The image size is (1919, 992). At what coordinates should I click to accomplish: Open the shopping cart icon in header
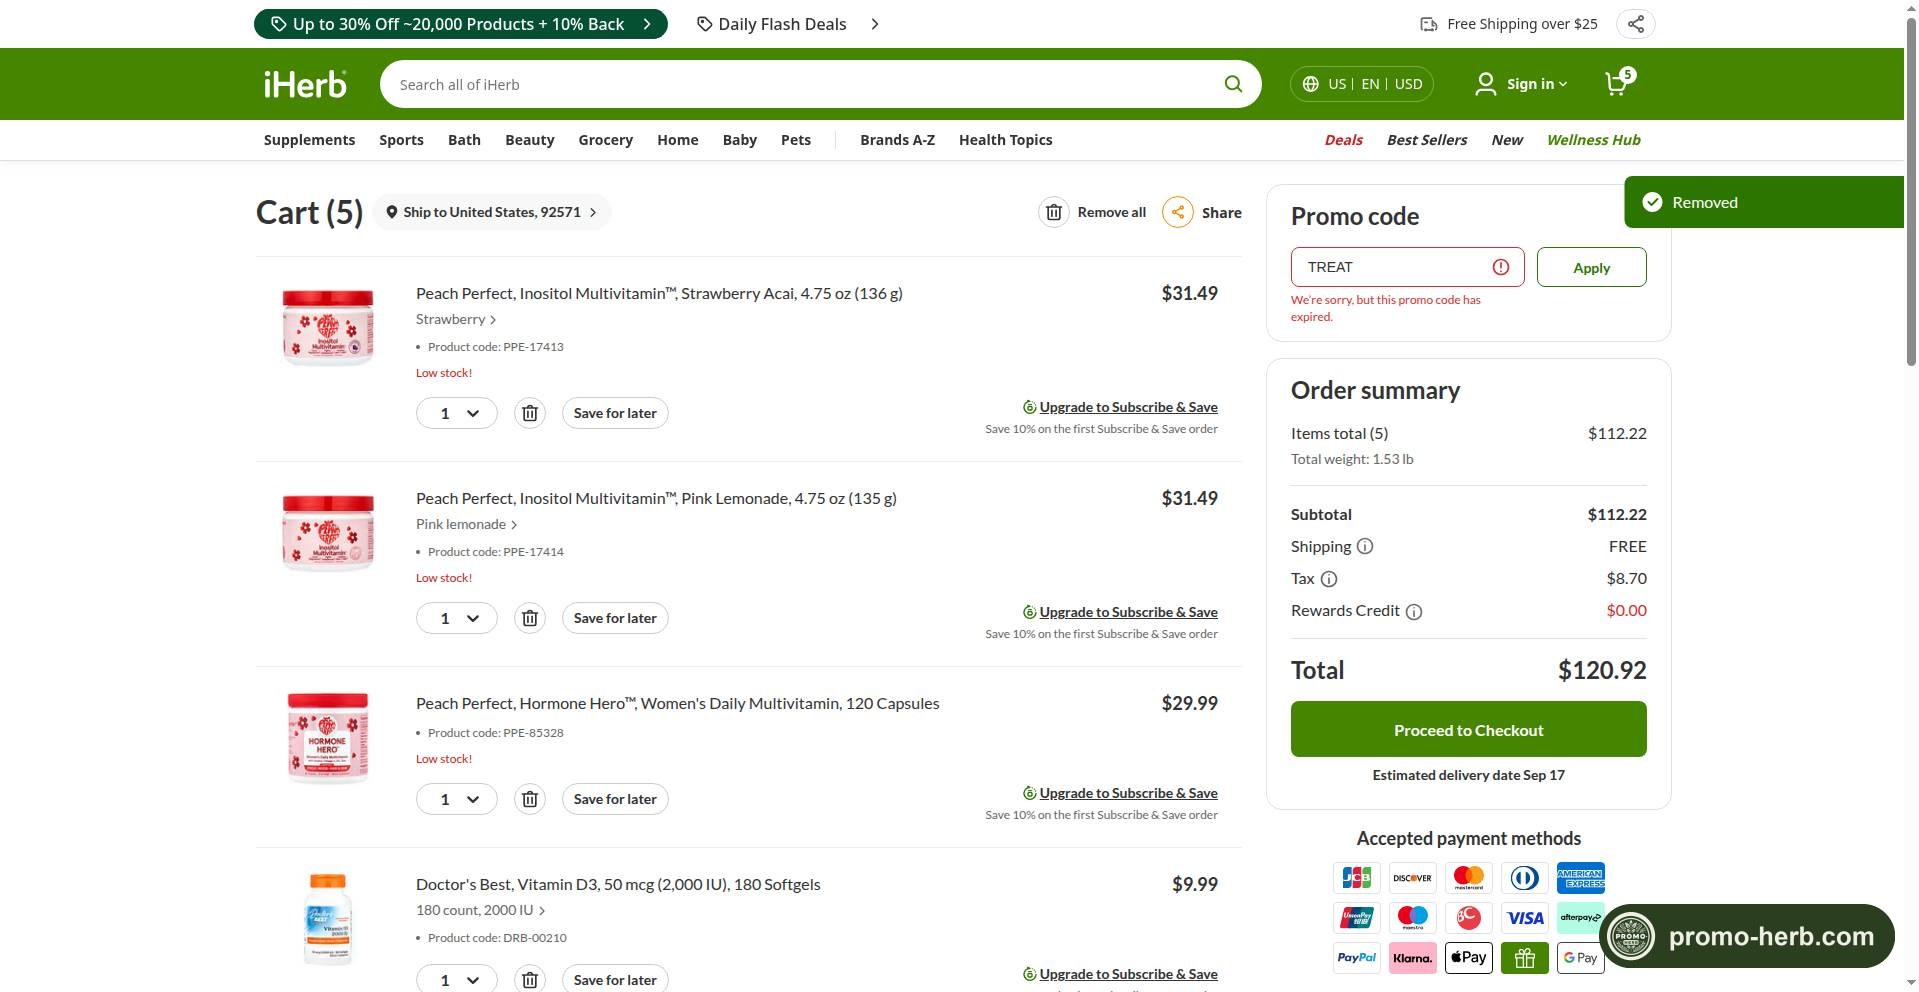(x=1618, y=83)
